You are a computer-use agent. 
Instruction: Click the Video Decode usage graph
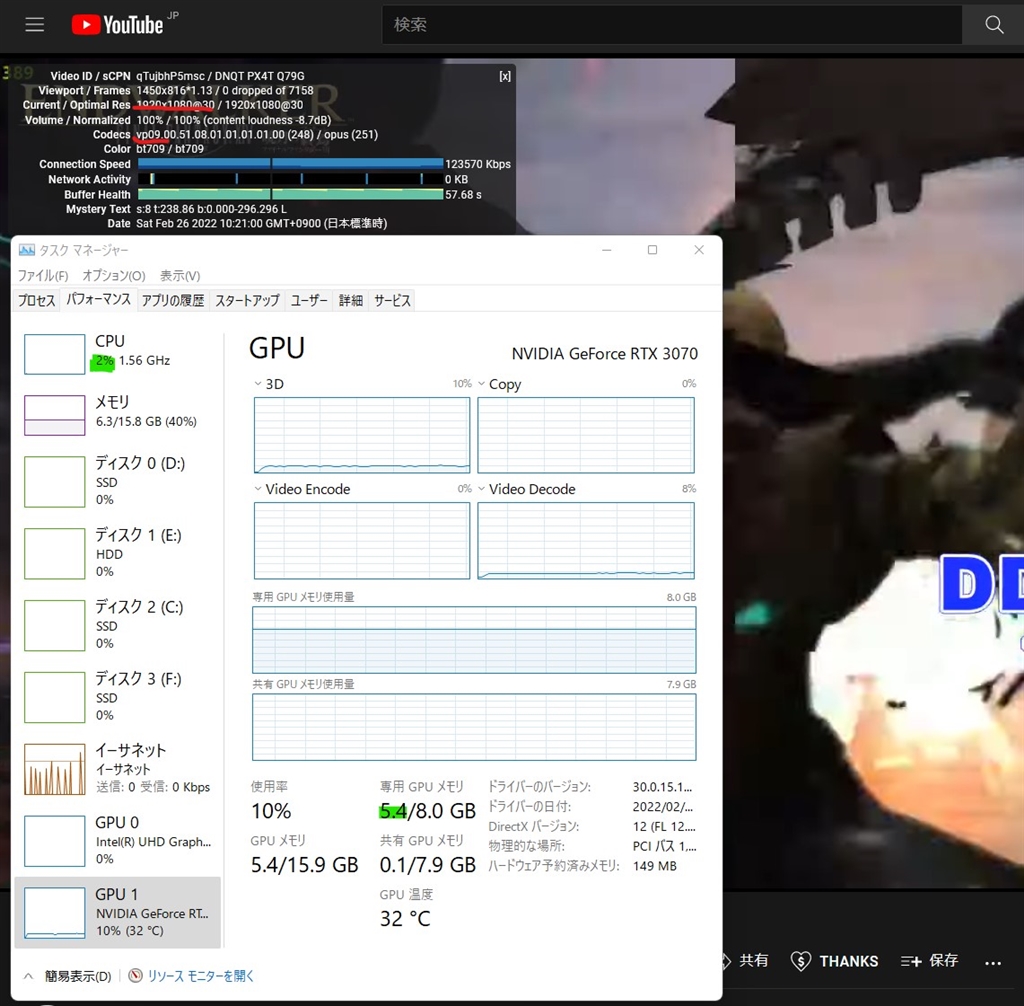pyautogui.click(x=586, y=540)
